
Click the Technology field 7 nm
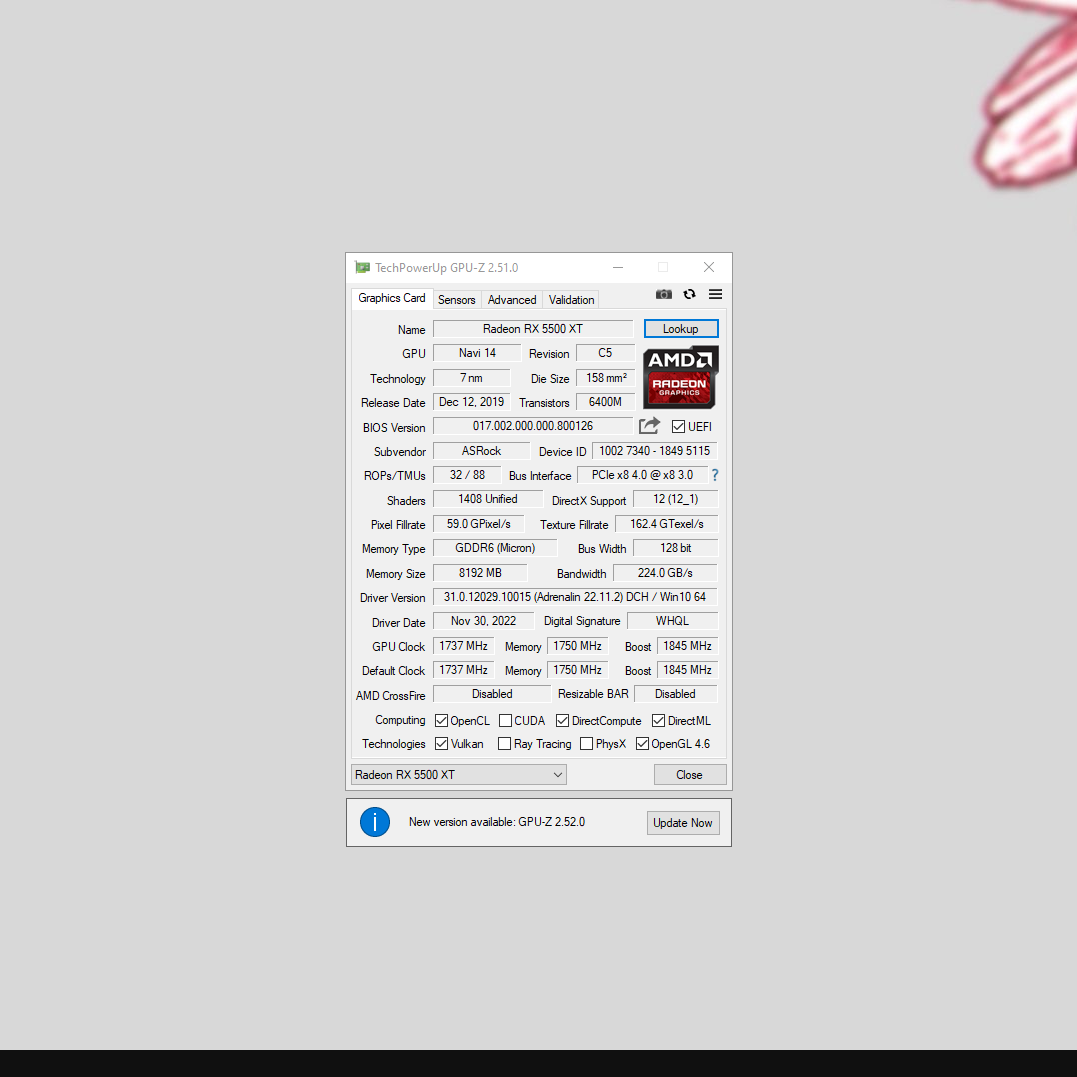click(x=472, y=378)
